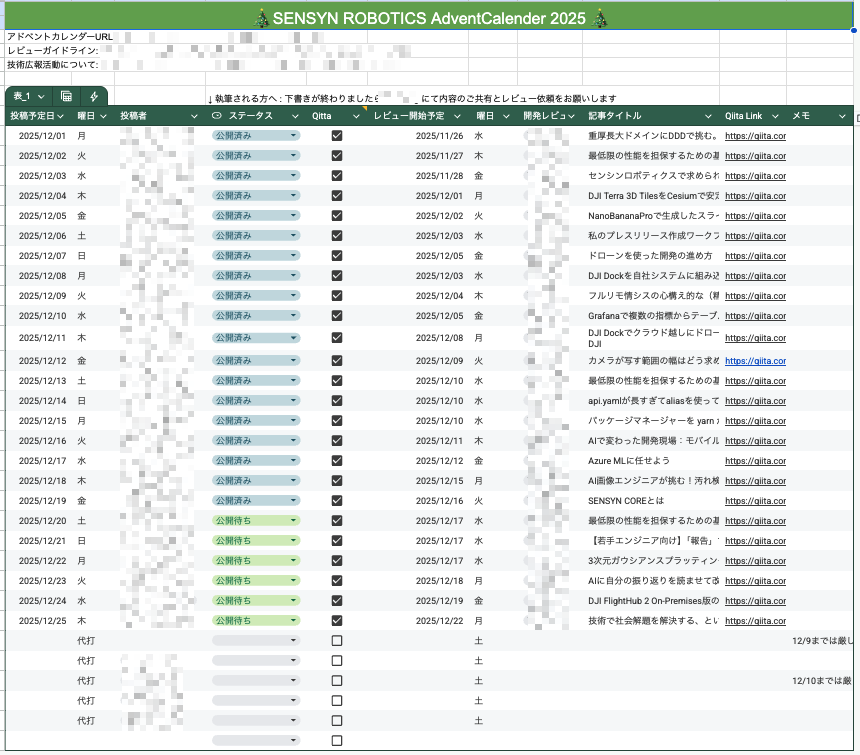The height and width of the screenshot is (755, 860).
Task: Select the memo cell 12/10までは厳
Action: [x=821, y=680]
